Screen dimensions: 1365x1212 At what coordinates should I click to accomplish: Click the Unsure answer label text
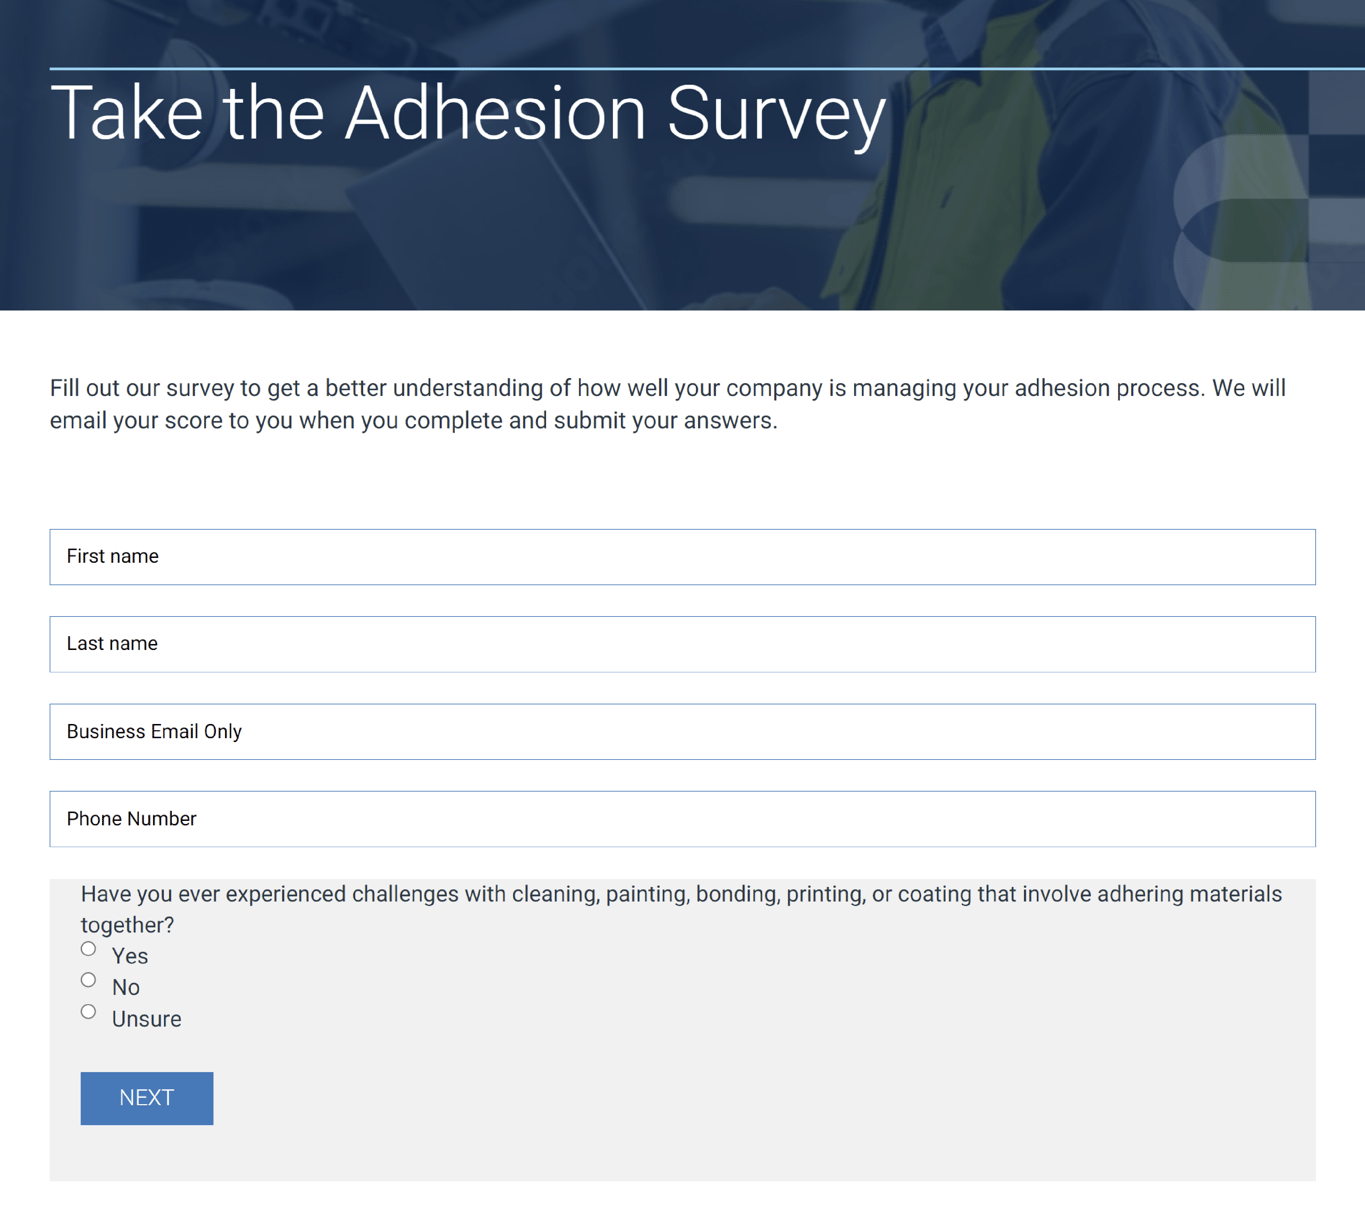[x=146, y=1019]
